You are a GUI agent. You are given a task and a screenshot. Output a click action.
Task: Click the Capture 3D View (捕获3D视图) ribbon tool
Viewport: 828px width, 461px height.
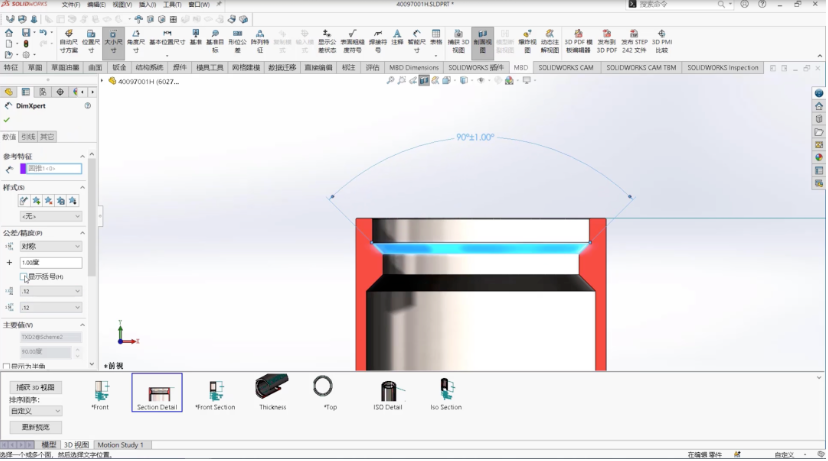point(458,41)
